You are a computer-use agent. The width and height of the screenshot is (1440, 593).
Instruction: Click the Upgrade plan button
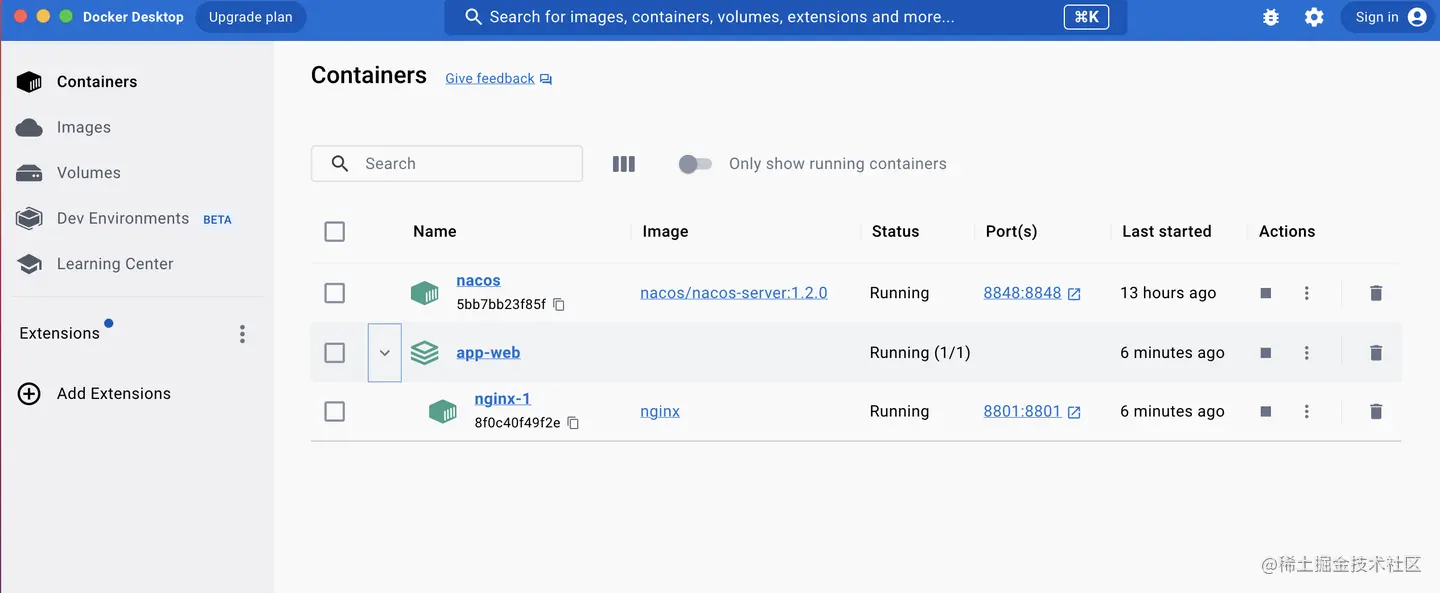point(251,17)
